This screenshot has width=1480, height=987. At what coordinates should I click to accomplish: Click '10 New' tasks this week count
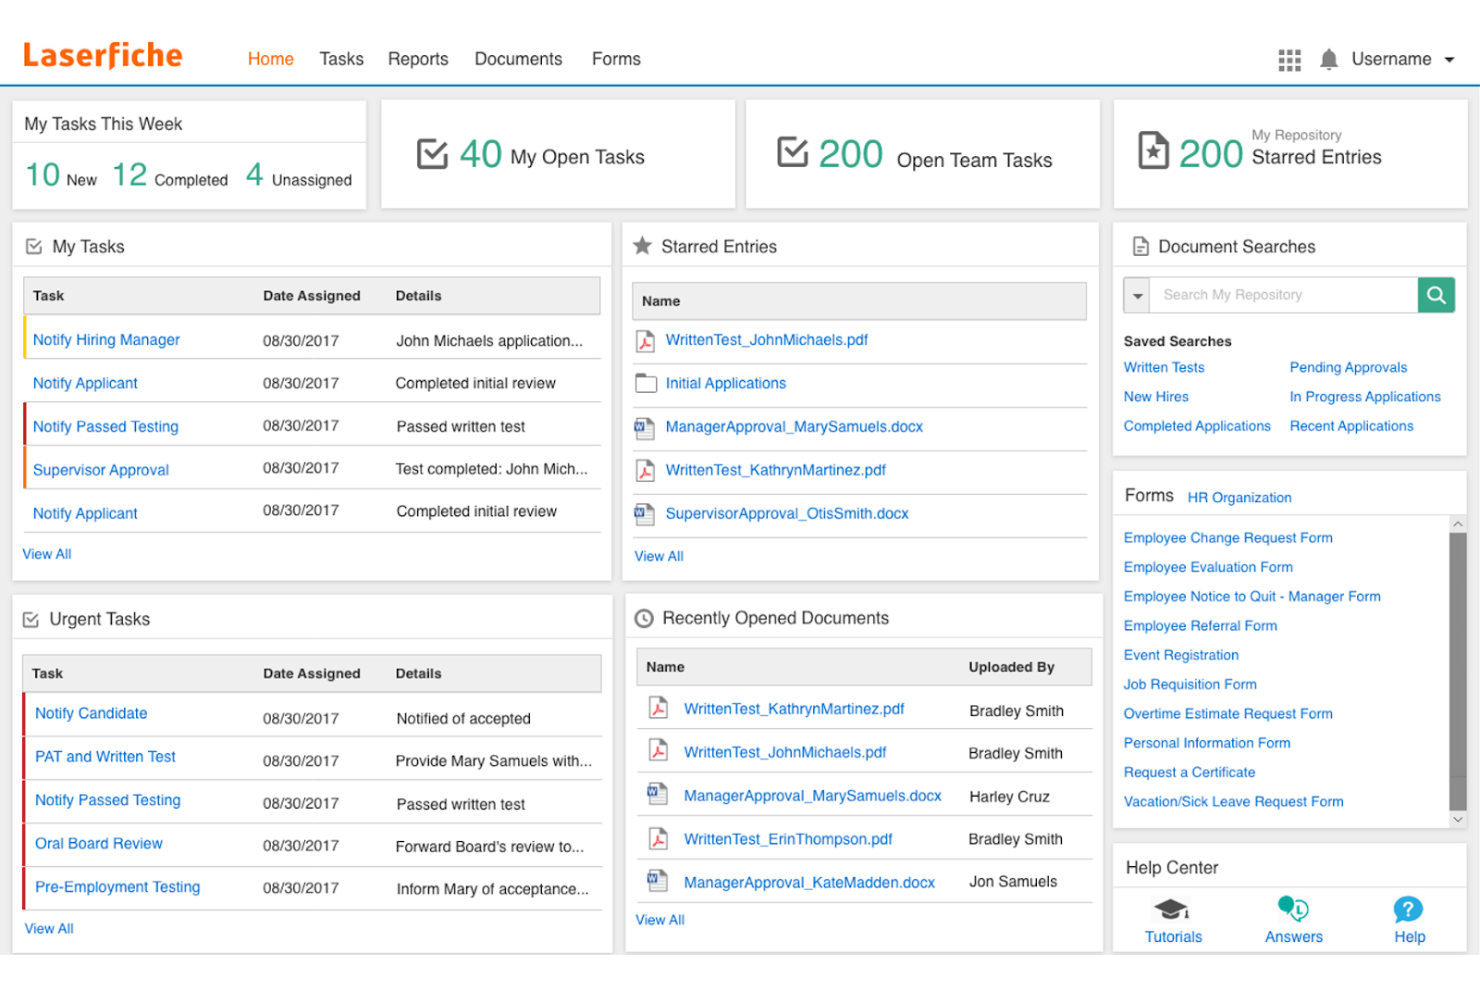pos(61,175)
